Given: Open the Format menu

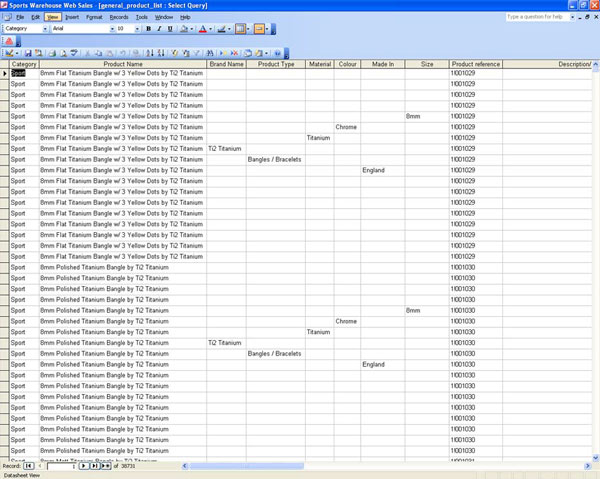Looking at the screenshot, I should coord(94,17).
